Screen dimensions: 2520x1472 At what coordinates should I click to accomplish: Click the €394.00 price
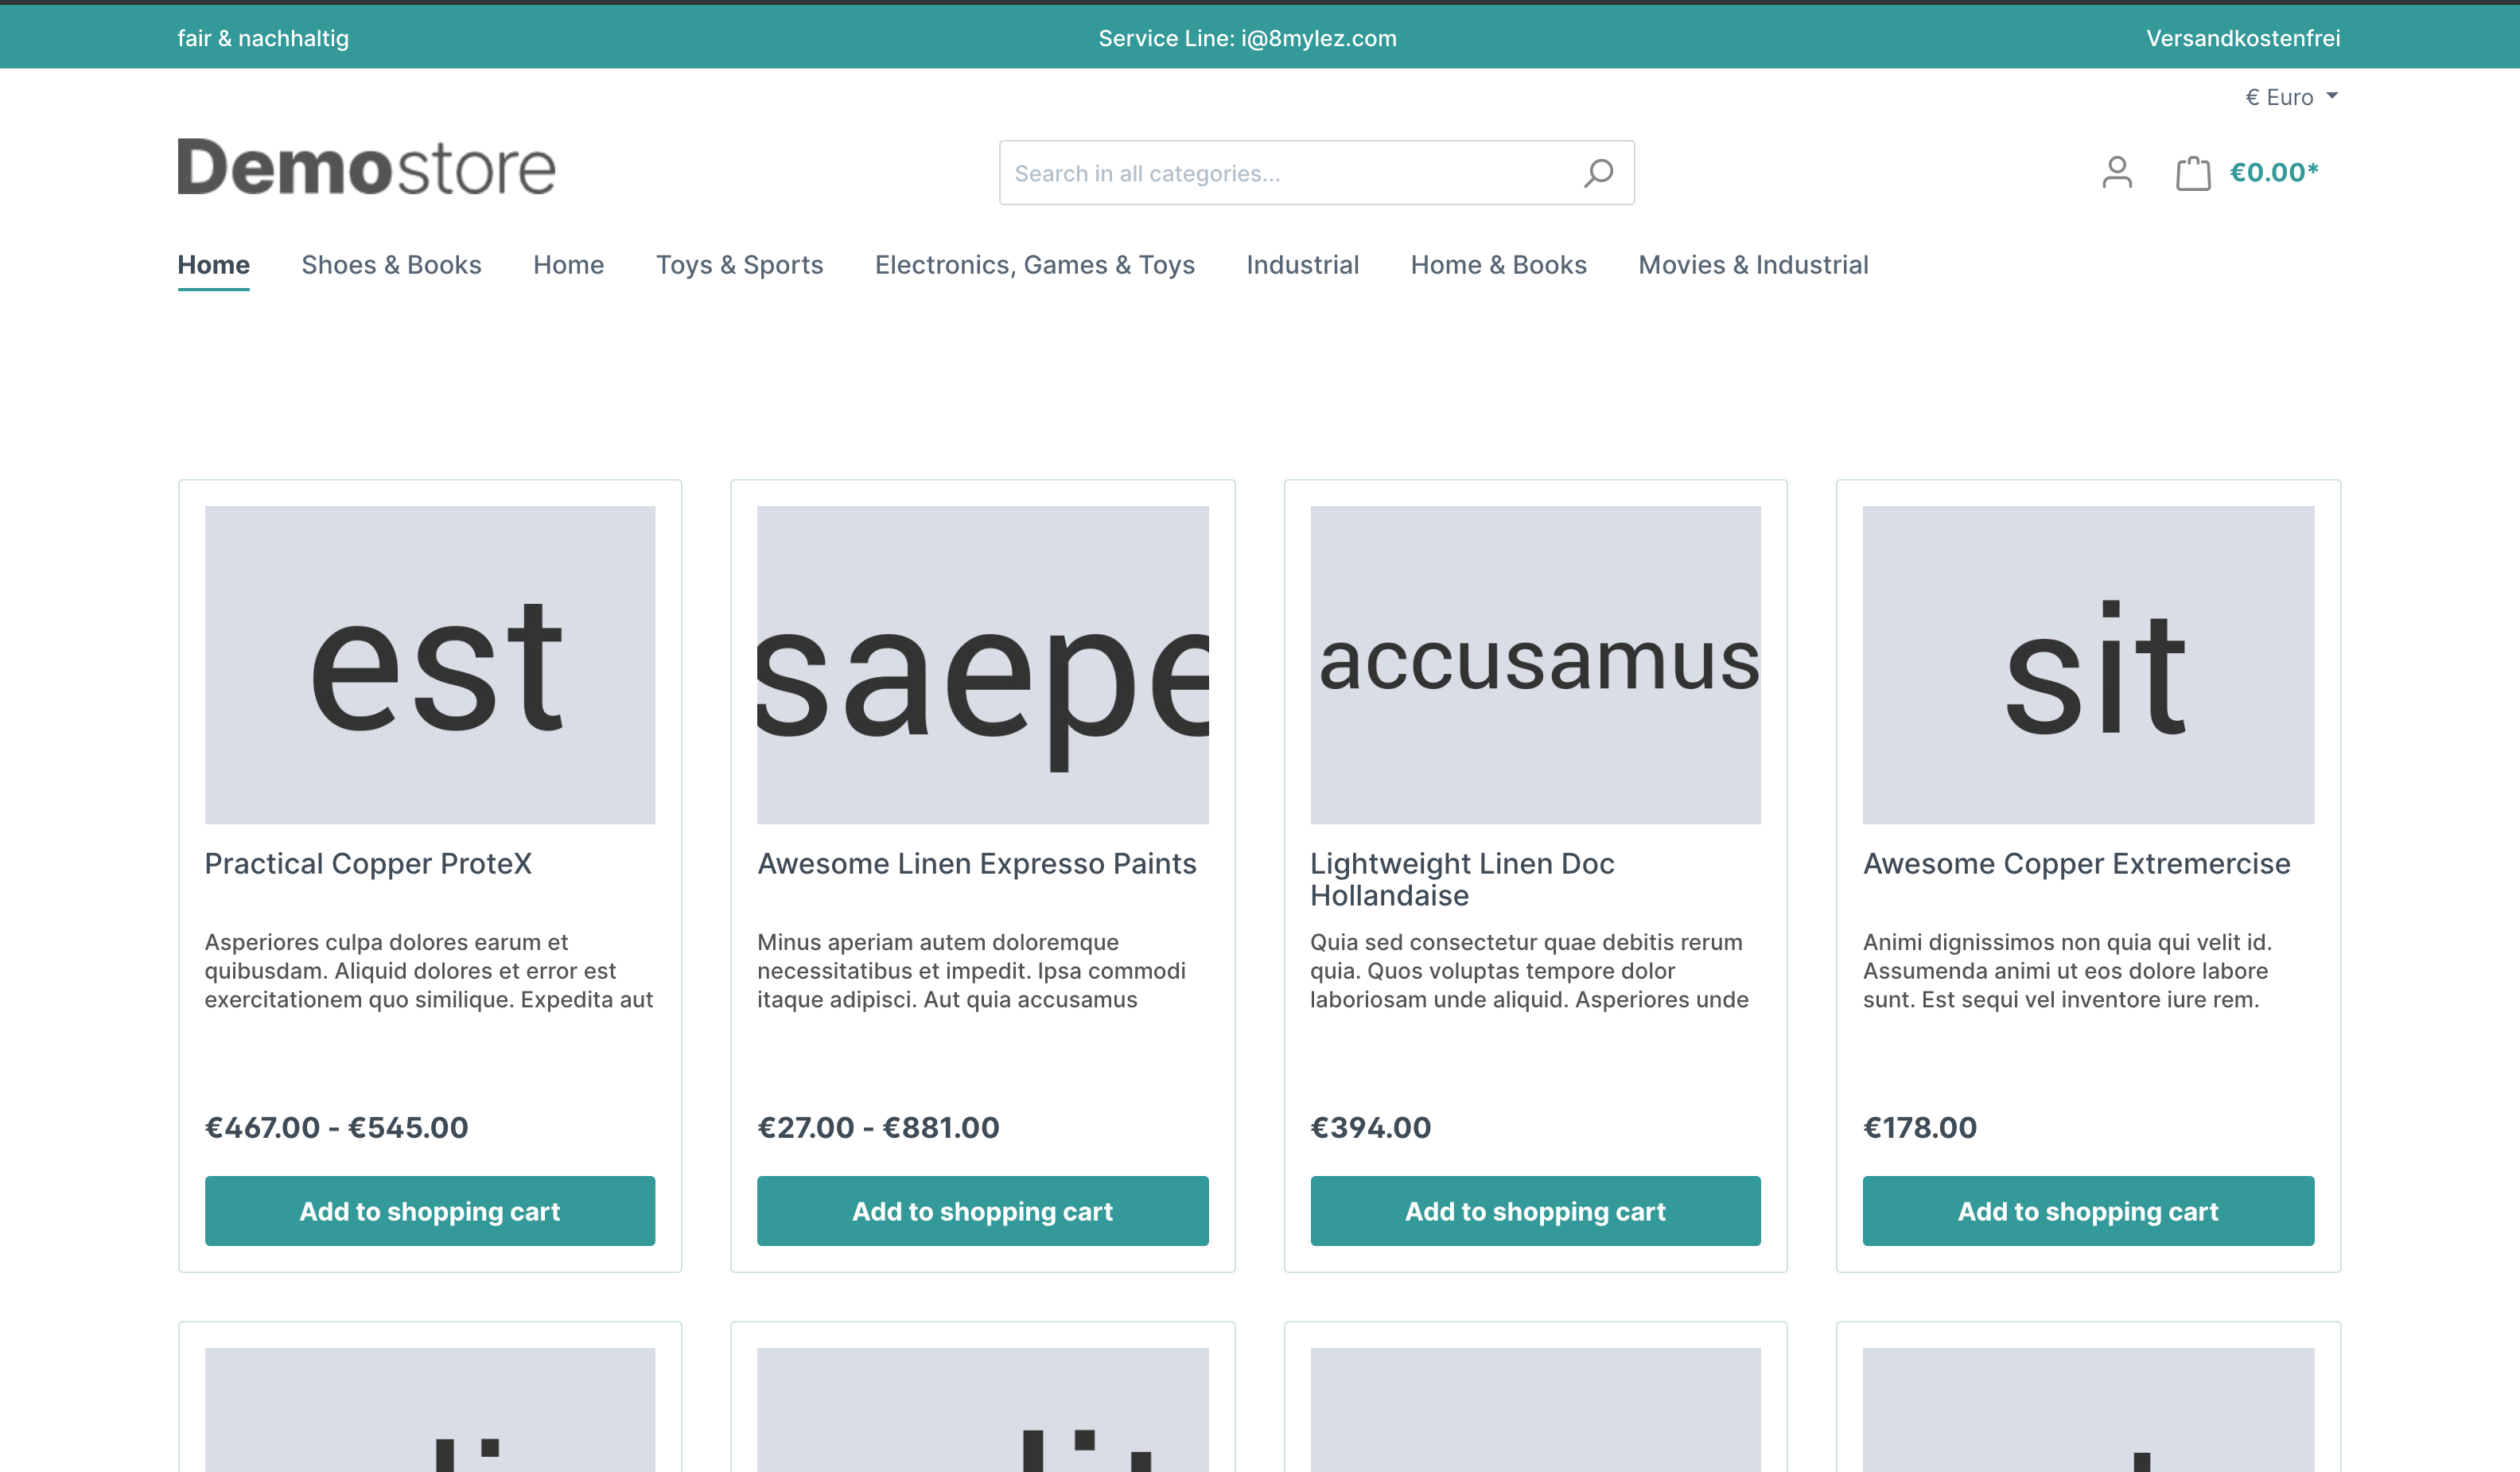pyautogui.click(x=1370, y=1127)
